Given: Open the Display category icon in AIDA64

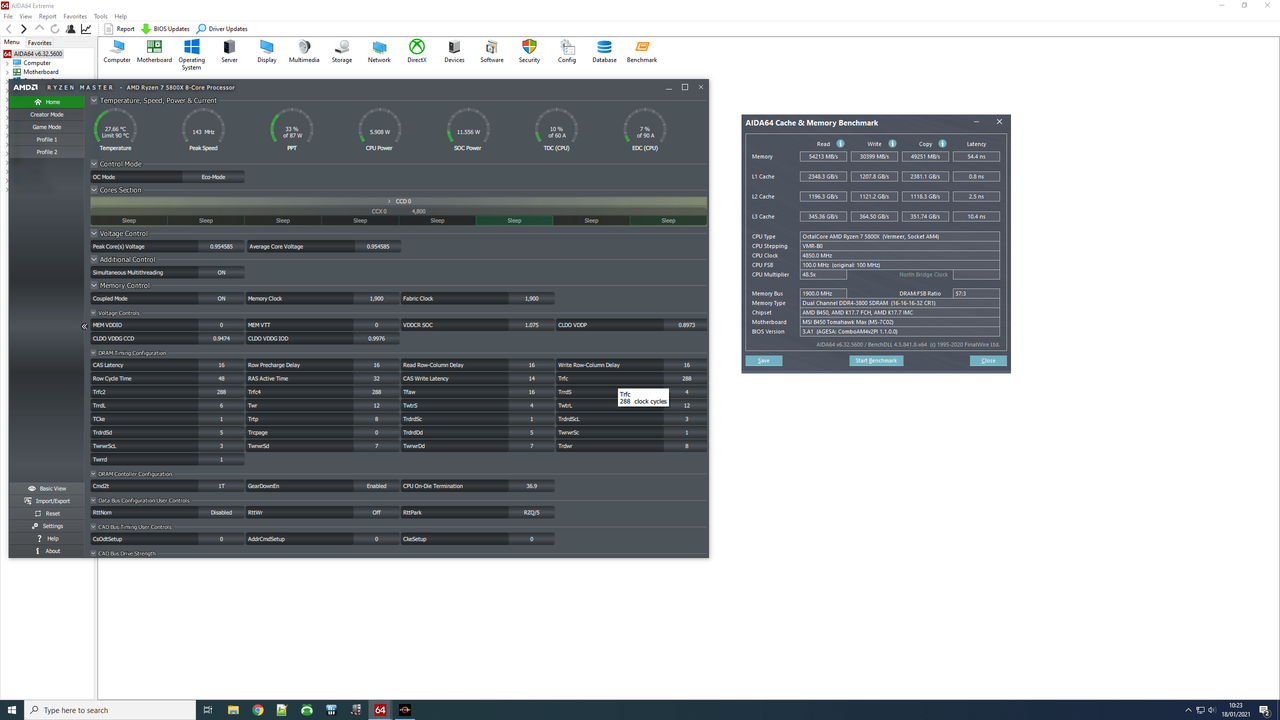Looking at the screenshot, I should click(267, 52).
